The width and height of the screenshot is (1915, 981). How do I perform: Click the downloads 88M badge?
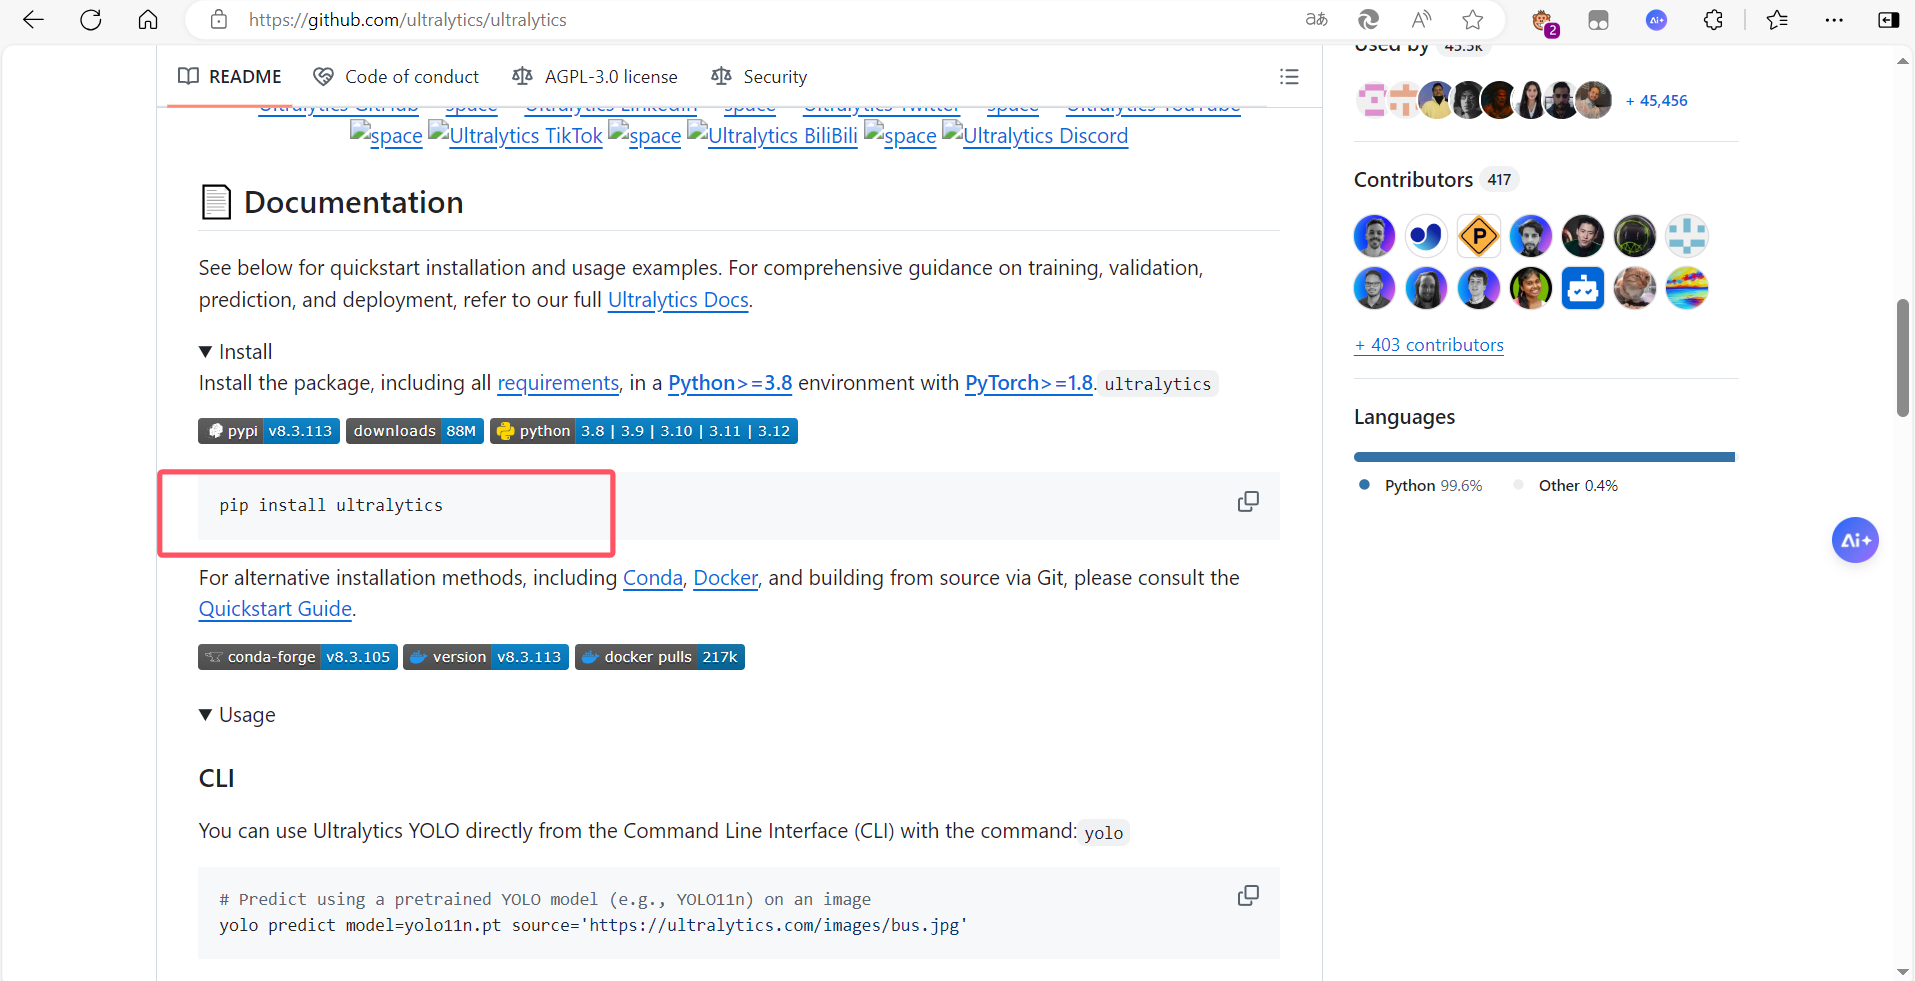(415, 431)
